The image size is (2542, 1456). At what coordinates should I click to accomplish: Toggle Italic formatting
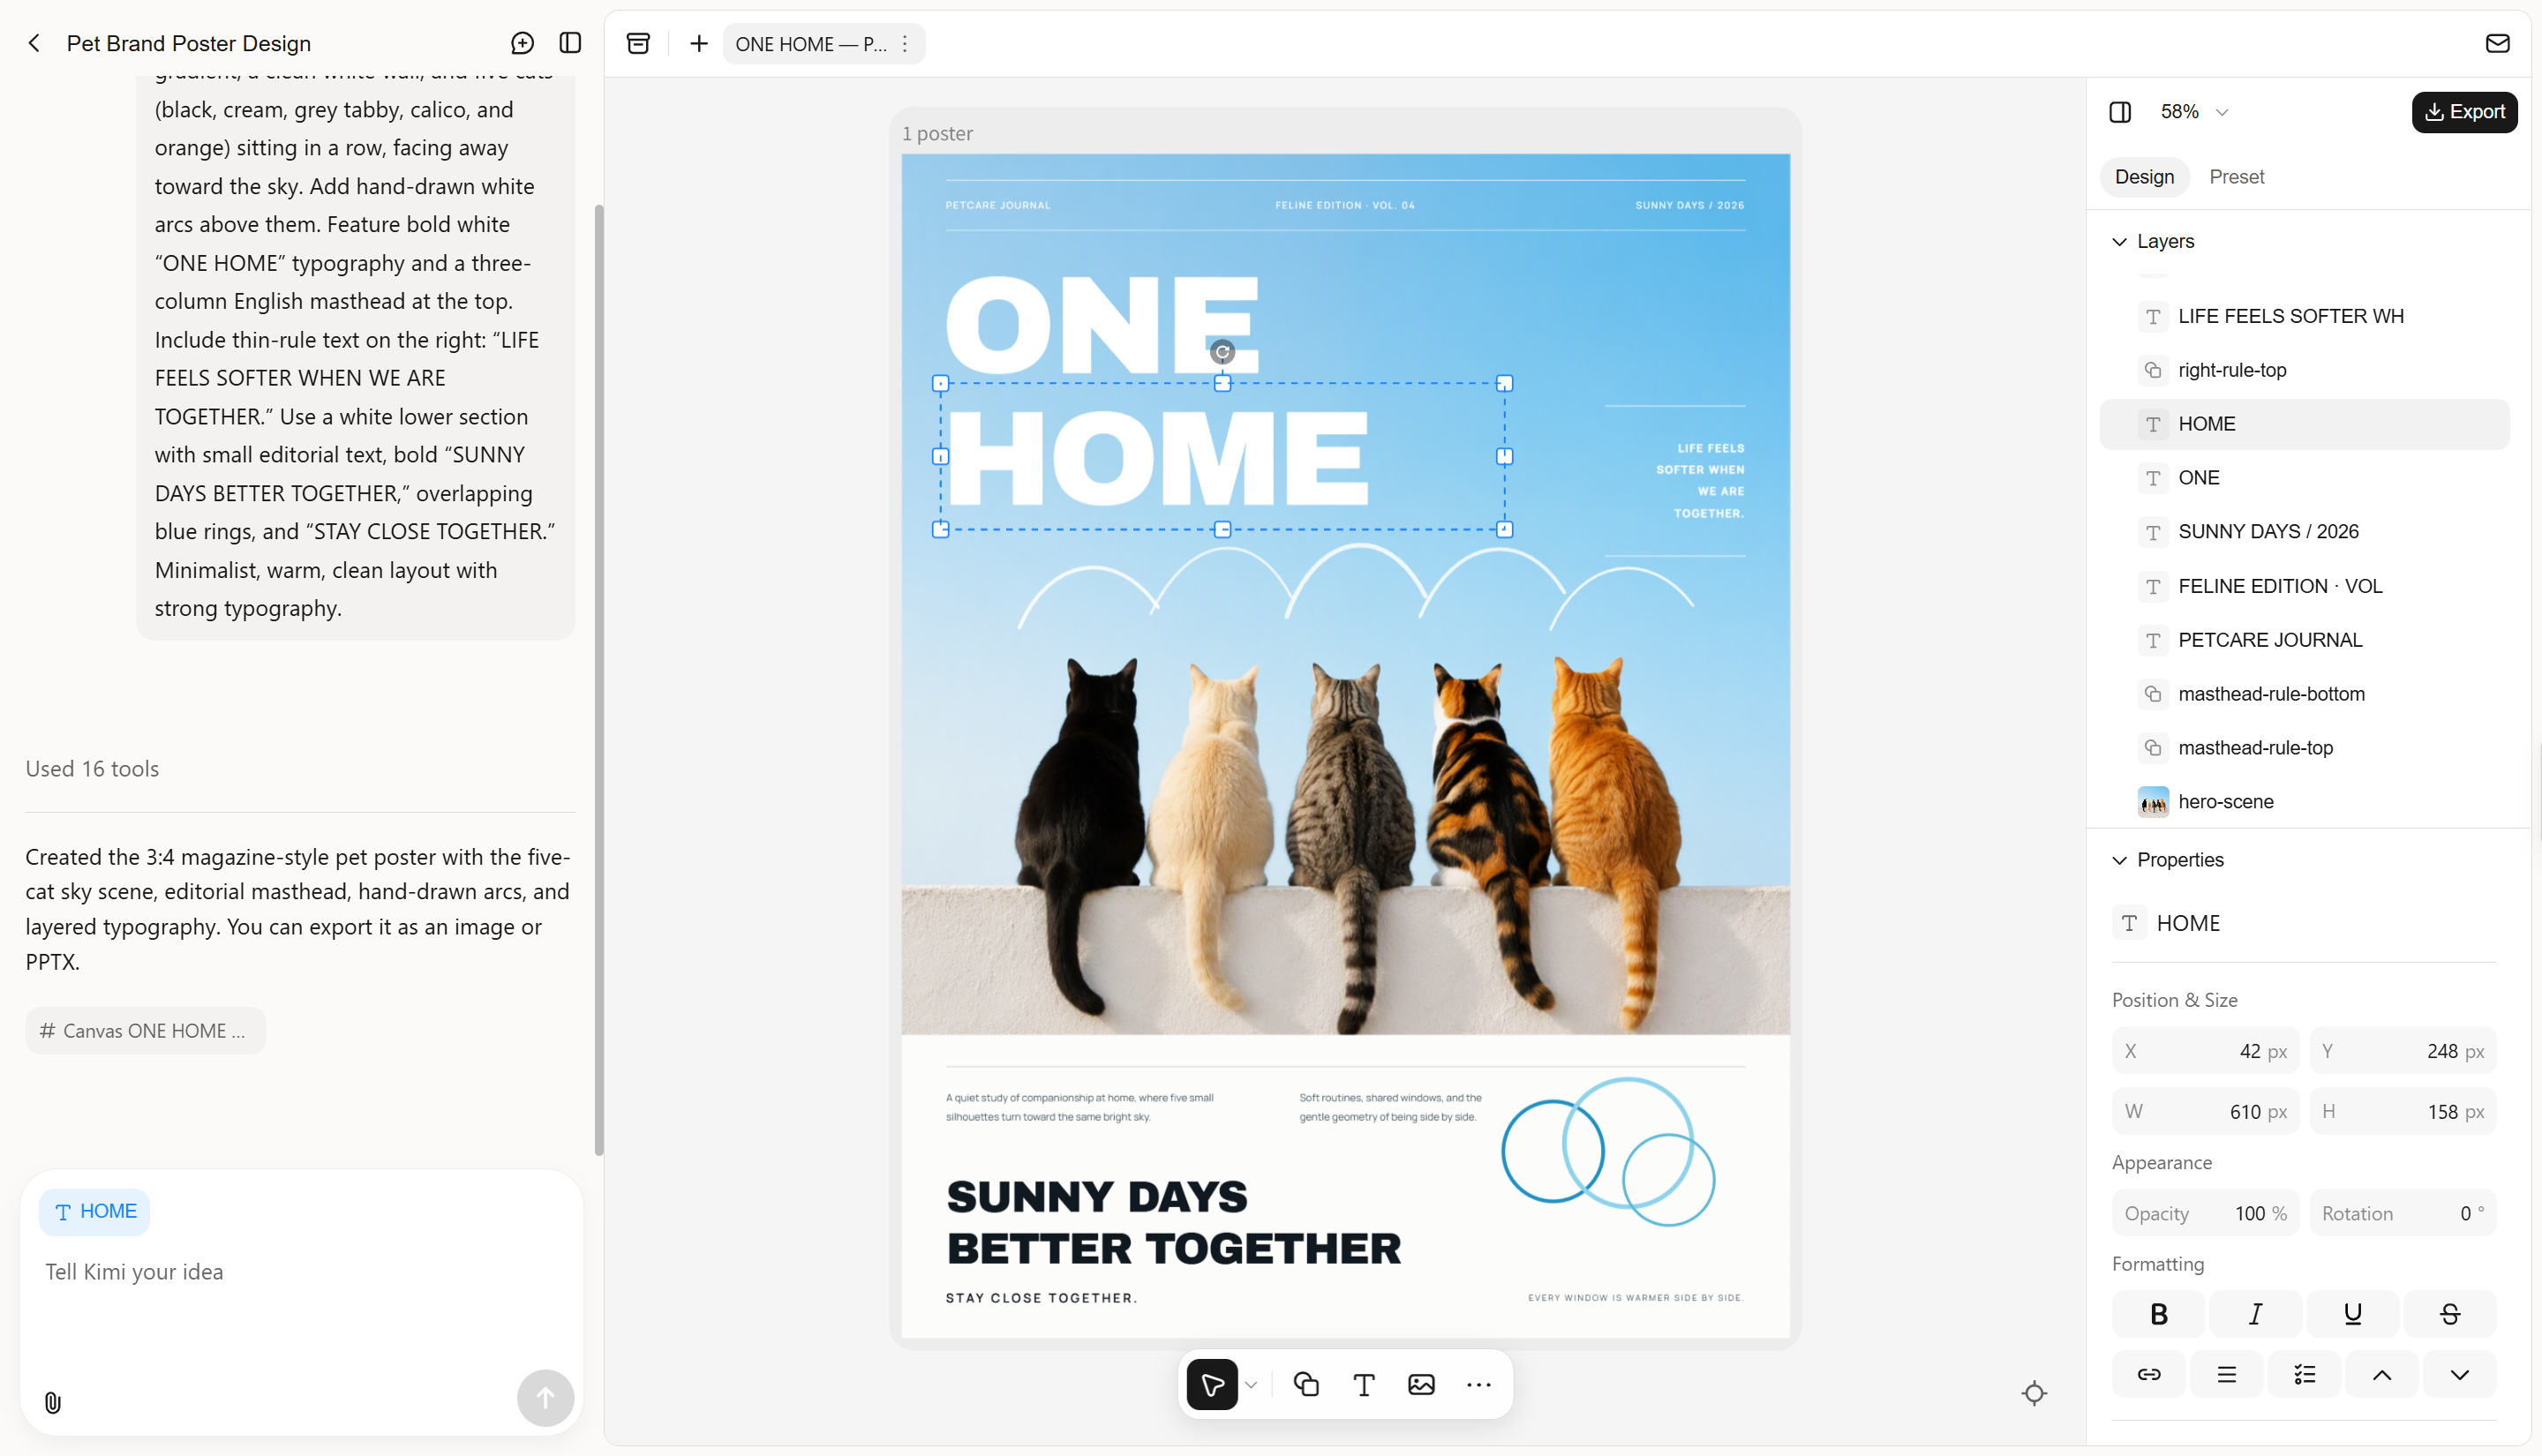[x=2255, y=1314]
